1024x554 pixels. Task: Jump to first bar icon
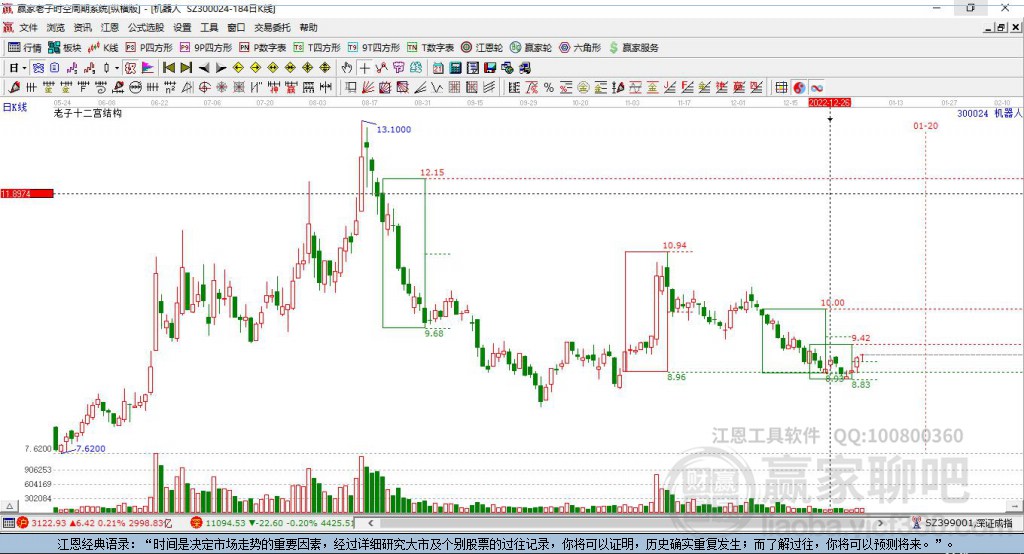pyautogui.click(x=168, y=68)
